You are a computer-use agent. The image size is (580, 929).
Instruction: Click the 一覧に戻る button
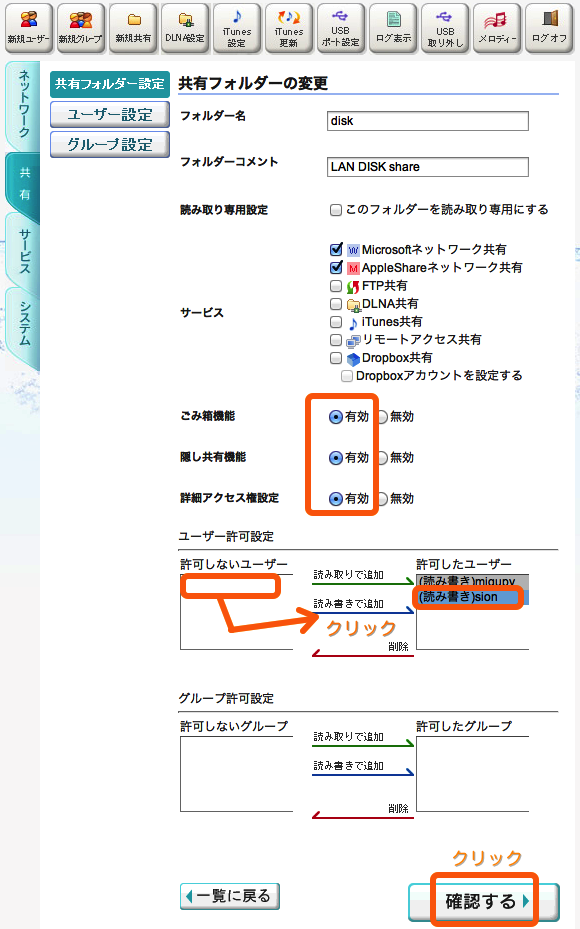tap(230, 896)
